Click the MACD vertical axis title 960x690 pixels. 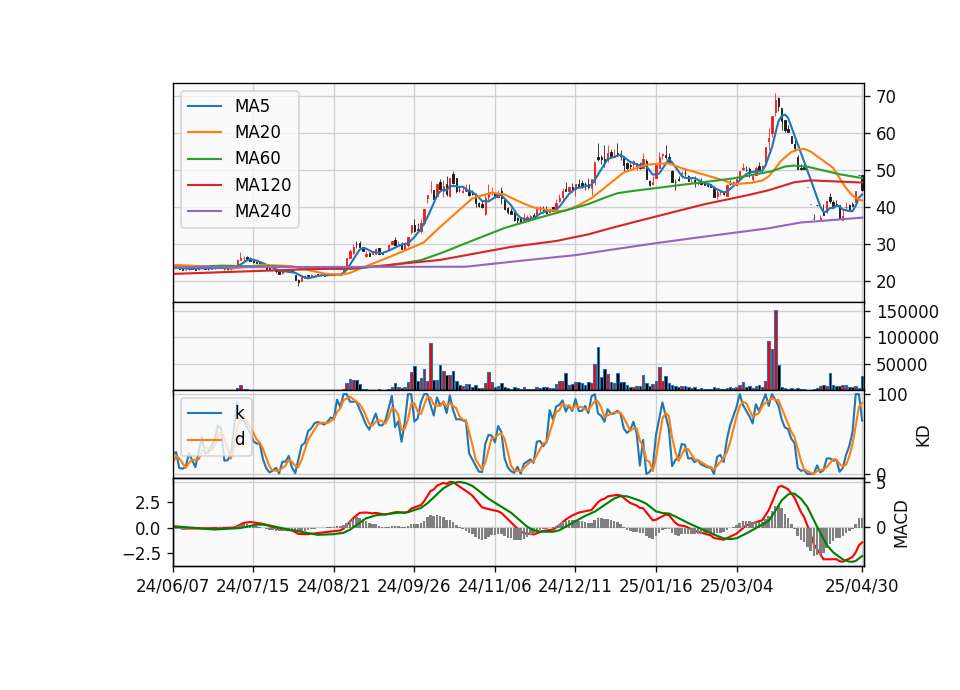[900, 524]
